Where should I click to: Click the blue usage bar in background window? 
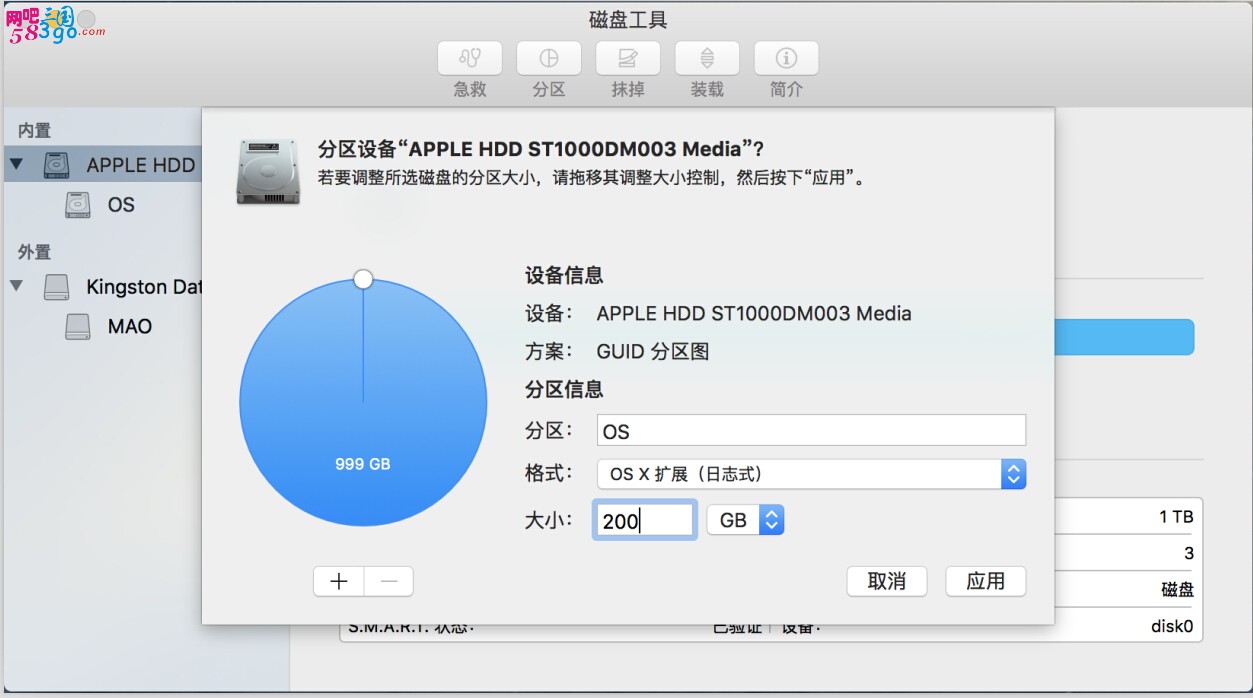pyautogui.click(x=1124, y=337)
